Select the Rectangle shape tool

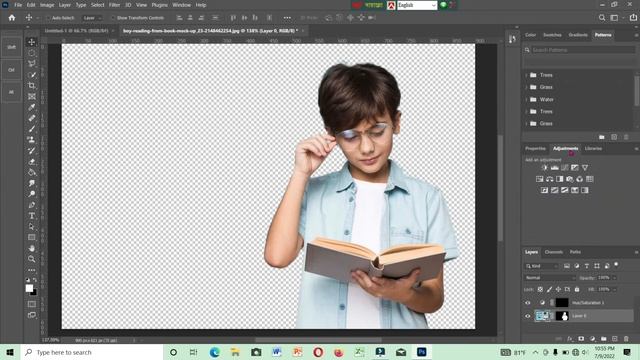click(x=31, y=237)
